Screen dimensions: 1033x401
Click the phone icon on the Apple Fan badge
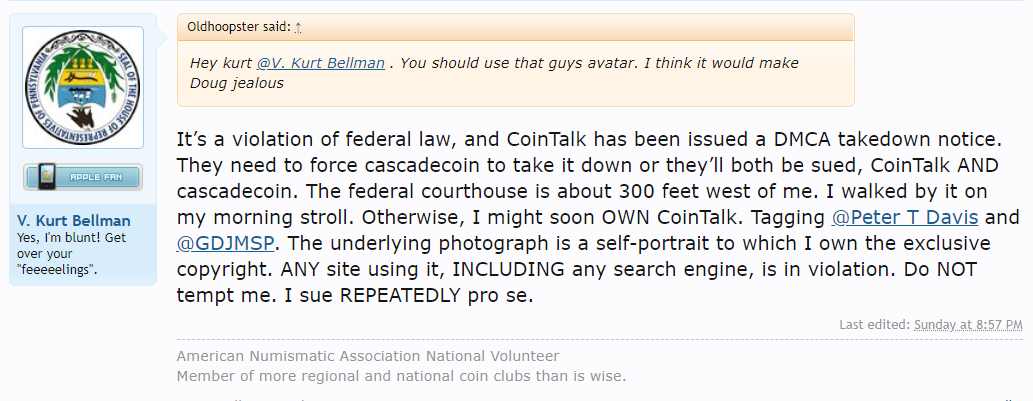[x=45, y=177]
